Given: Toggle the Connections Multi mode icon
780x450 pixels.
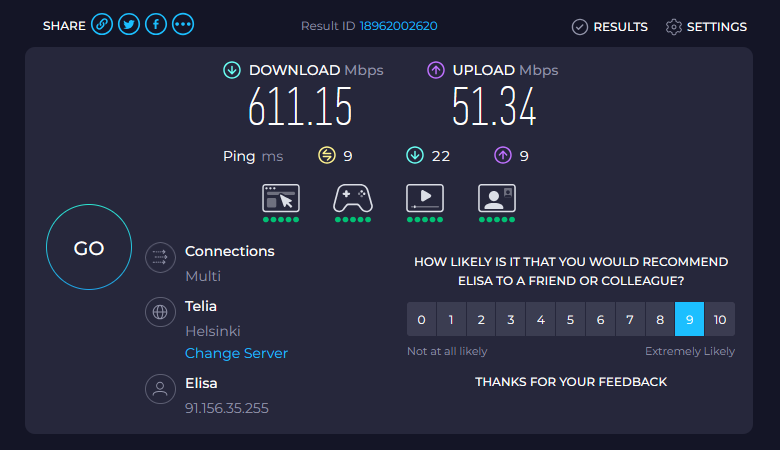Looking at the screenshot, I should pos(160,257).
